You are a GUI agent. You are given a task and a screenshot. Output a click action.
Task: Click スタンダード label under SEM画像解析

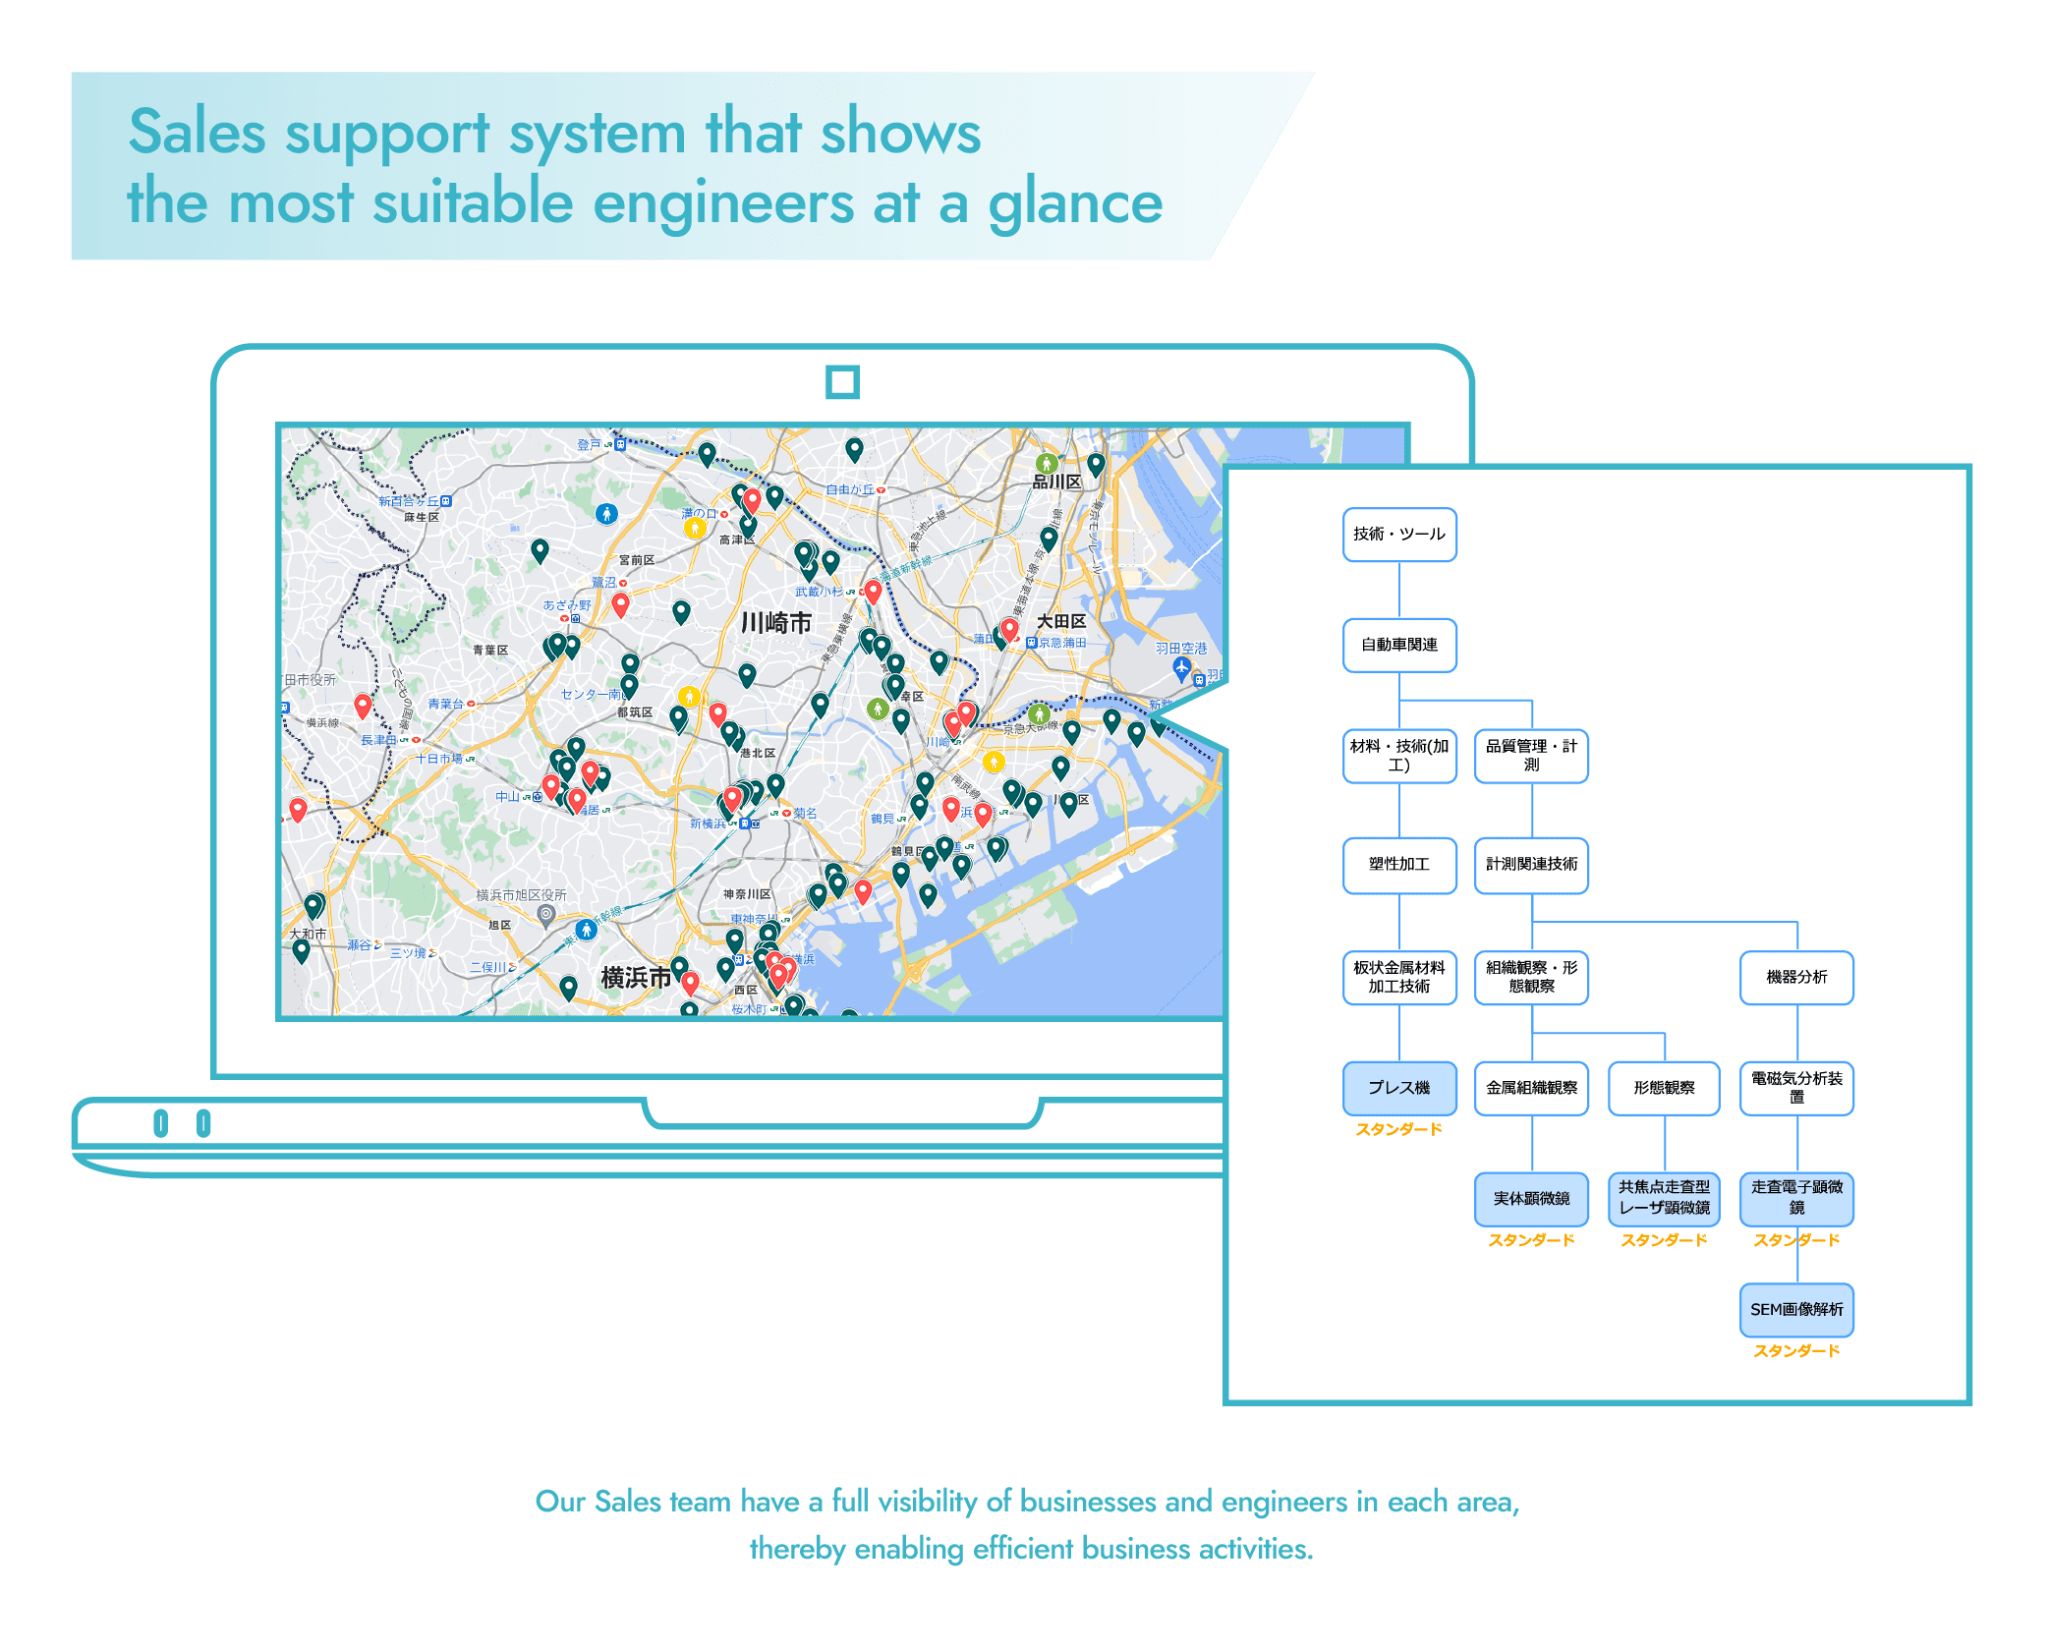pos(1796,1351)
